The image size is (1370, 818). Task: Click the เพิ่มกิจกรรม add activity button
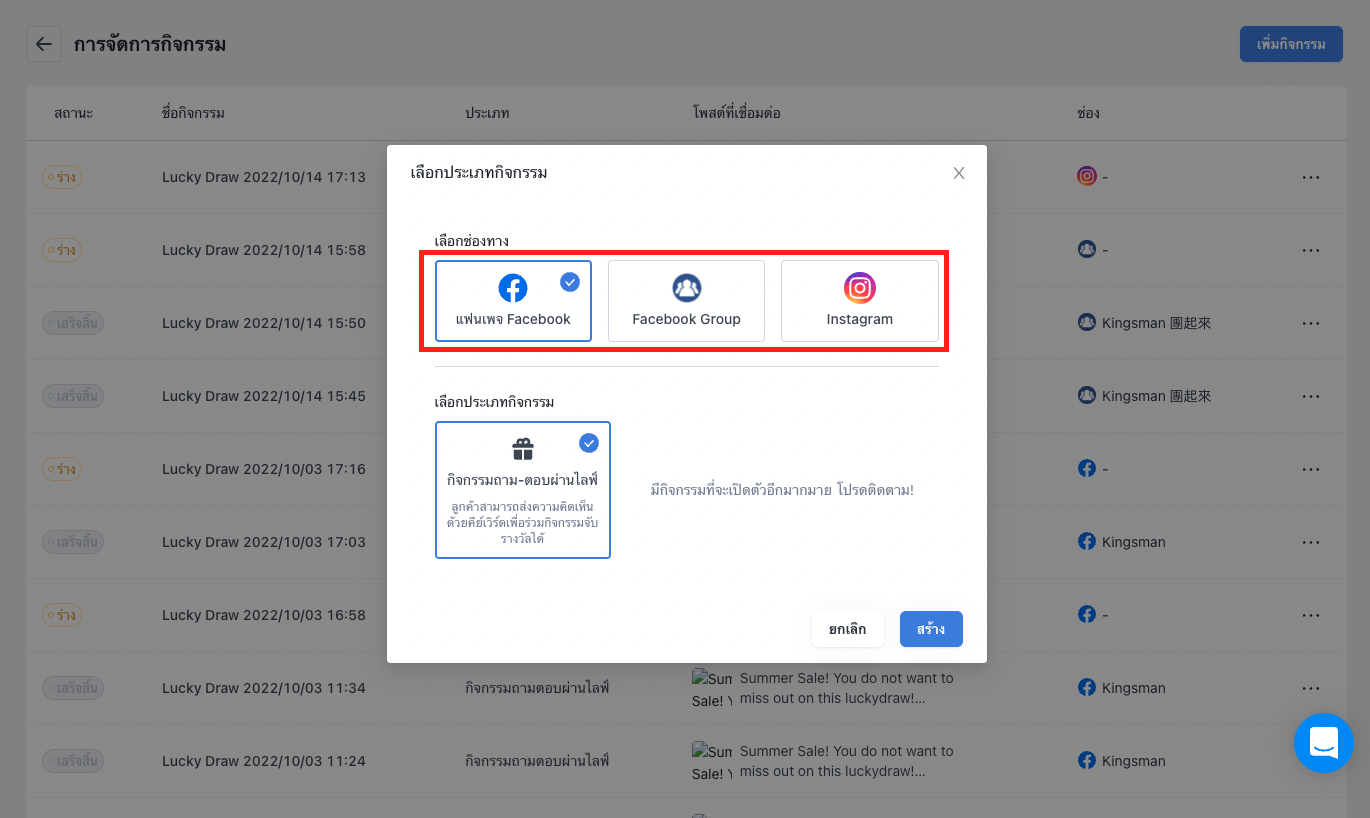[x=1291, y=44]
